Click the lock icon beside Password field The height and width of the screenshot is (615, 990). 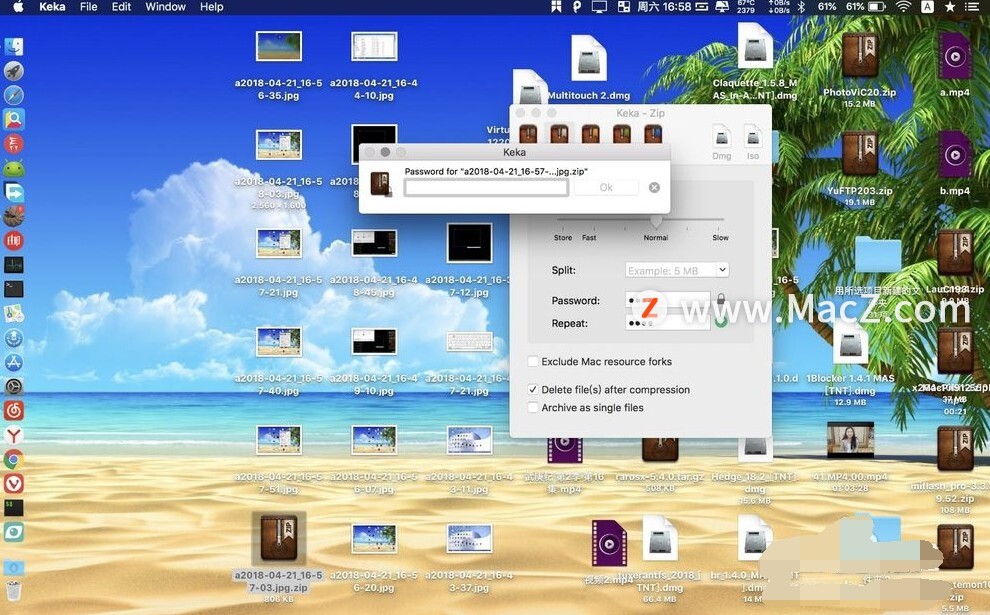(x=721, y=299)
